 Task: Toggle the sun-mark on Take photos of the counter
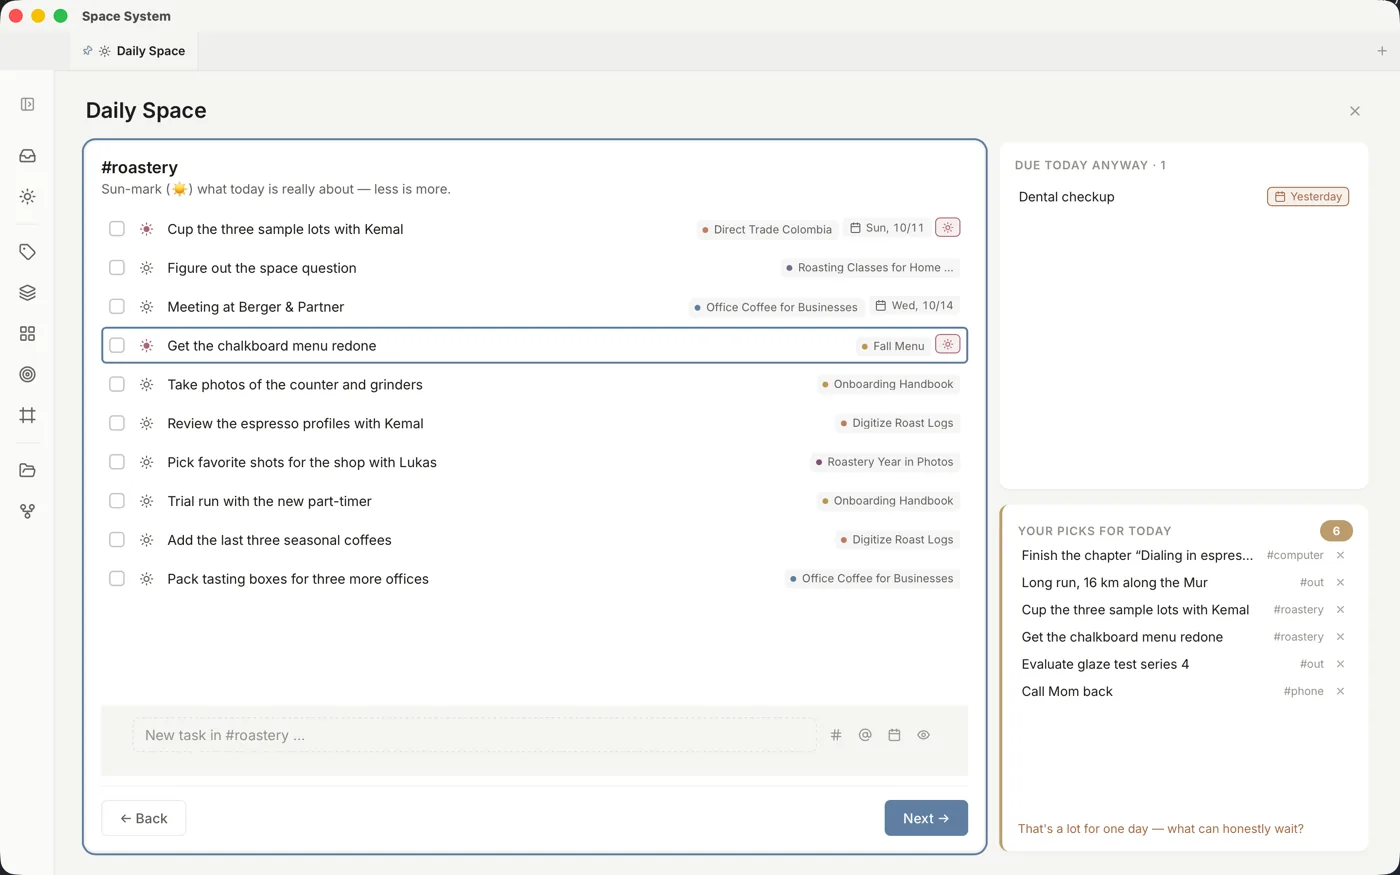[146, 385]
